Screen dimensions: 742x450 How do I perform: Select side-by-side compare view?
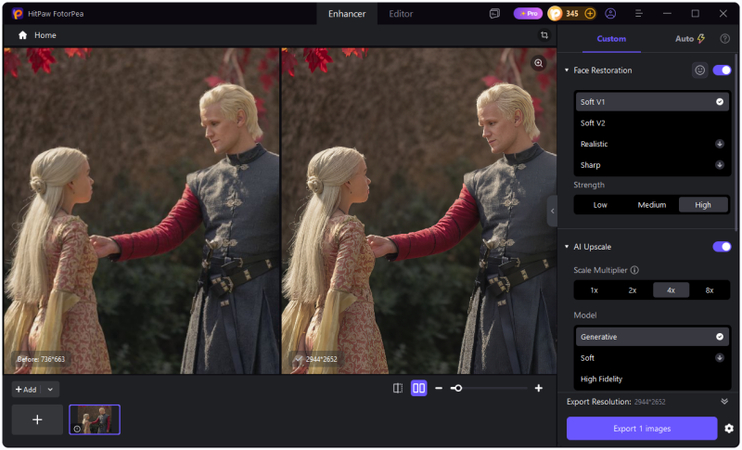pos(419,388)
